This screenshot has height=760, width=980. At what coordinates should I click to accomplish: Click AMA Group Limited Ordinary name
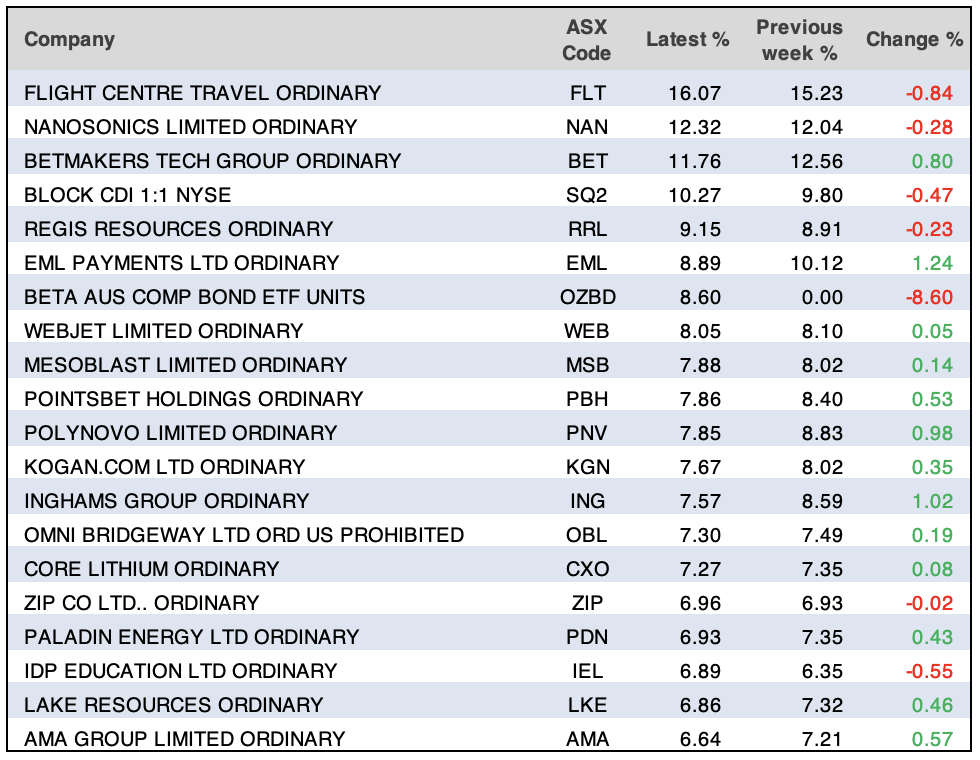click(184, 739)
